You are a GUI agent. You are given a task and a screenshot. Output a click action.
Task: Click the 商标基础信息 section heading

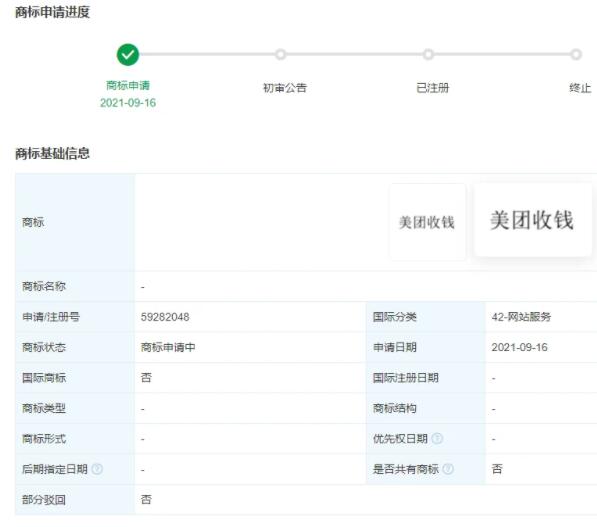[x=53, y=153]
